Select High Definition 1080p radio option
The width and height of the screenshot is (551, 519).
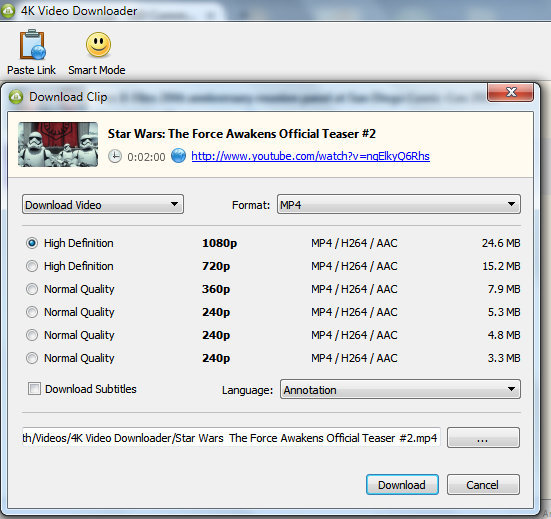(x=32, y=243)
